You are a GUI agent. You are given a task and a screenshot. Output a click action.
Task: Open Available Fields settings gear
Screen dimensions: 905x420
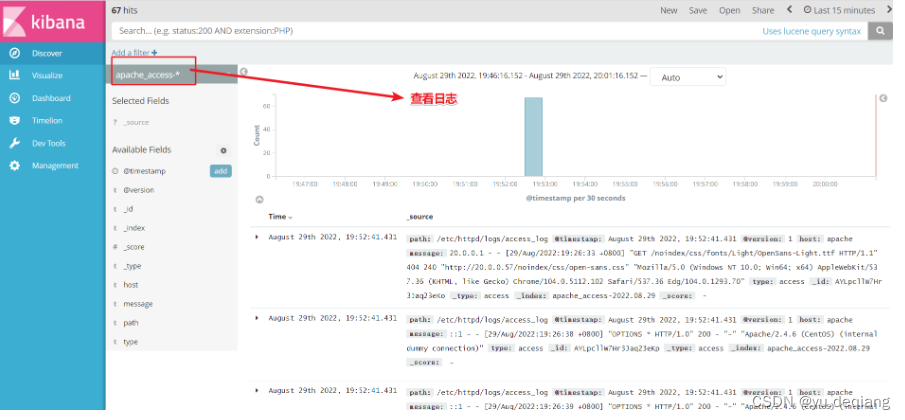223,151
